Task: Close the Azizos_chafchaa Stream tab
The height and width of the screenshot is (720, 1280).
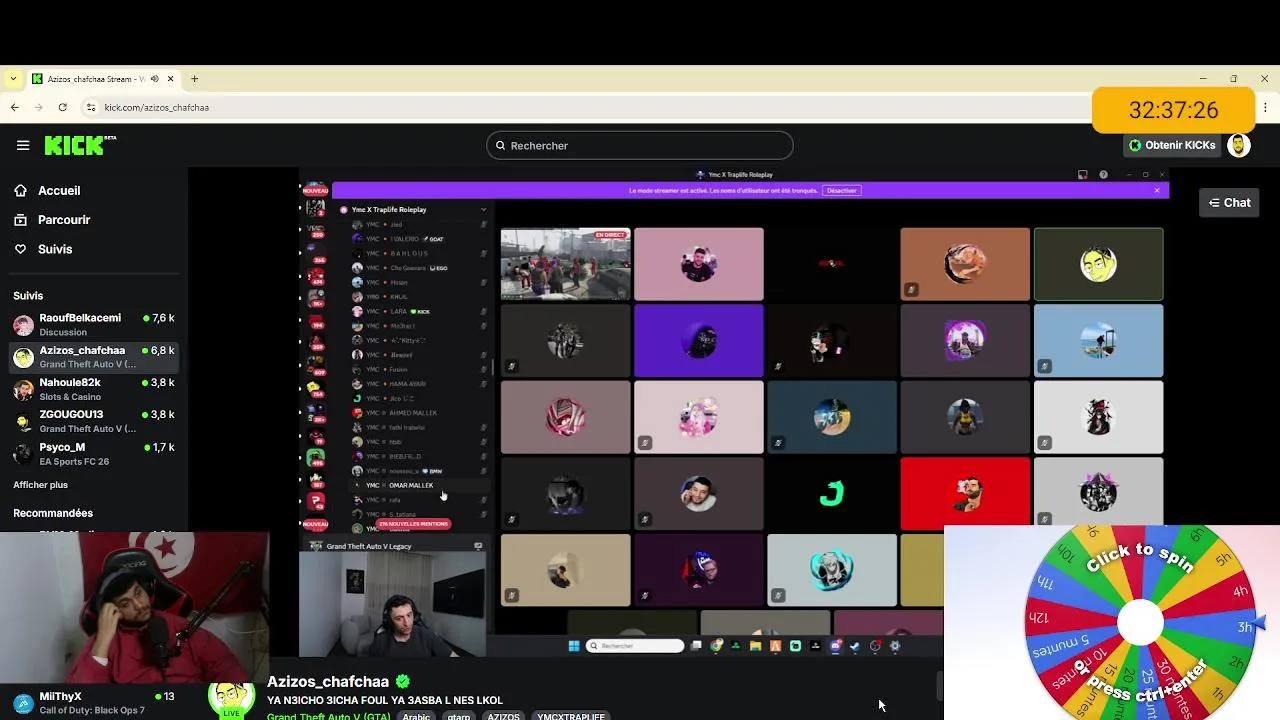Action: pos(171,79)
